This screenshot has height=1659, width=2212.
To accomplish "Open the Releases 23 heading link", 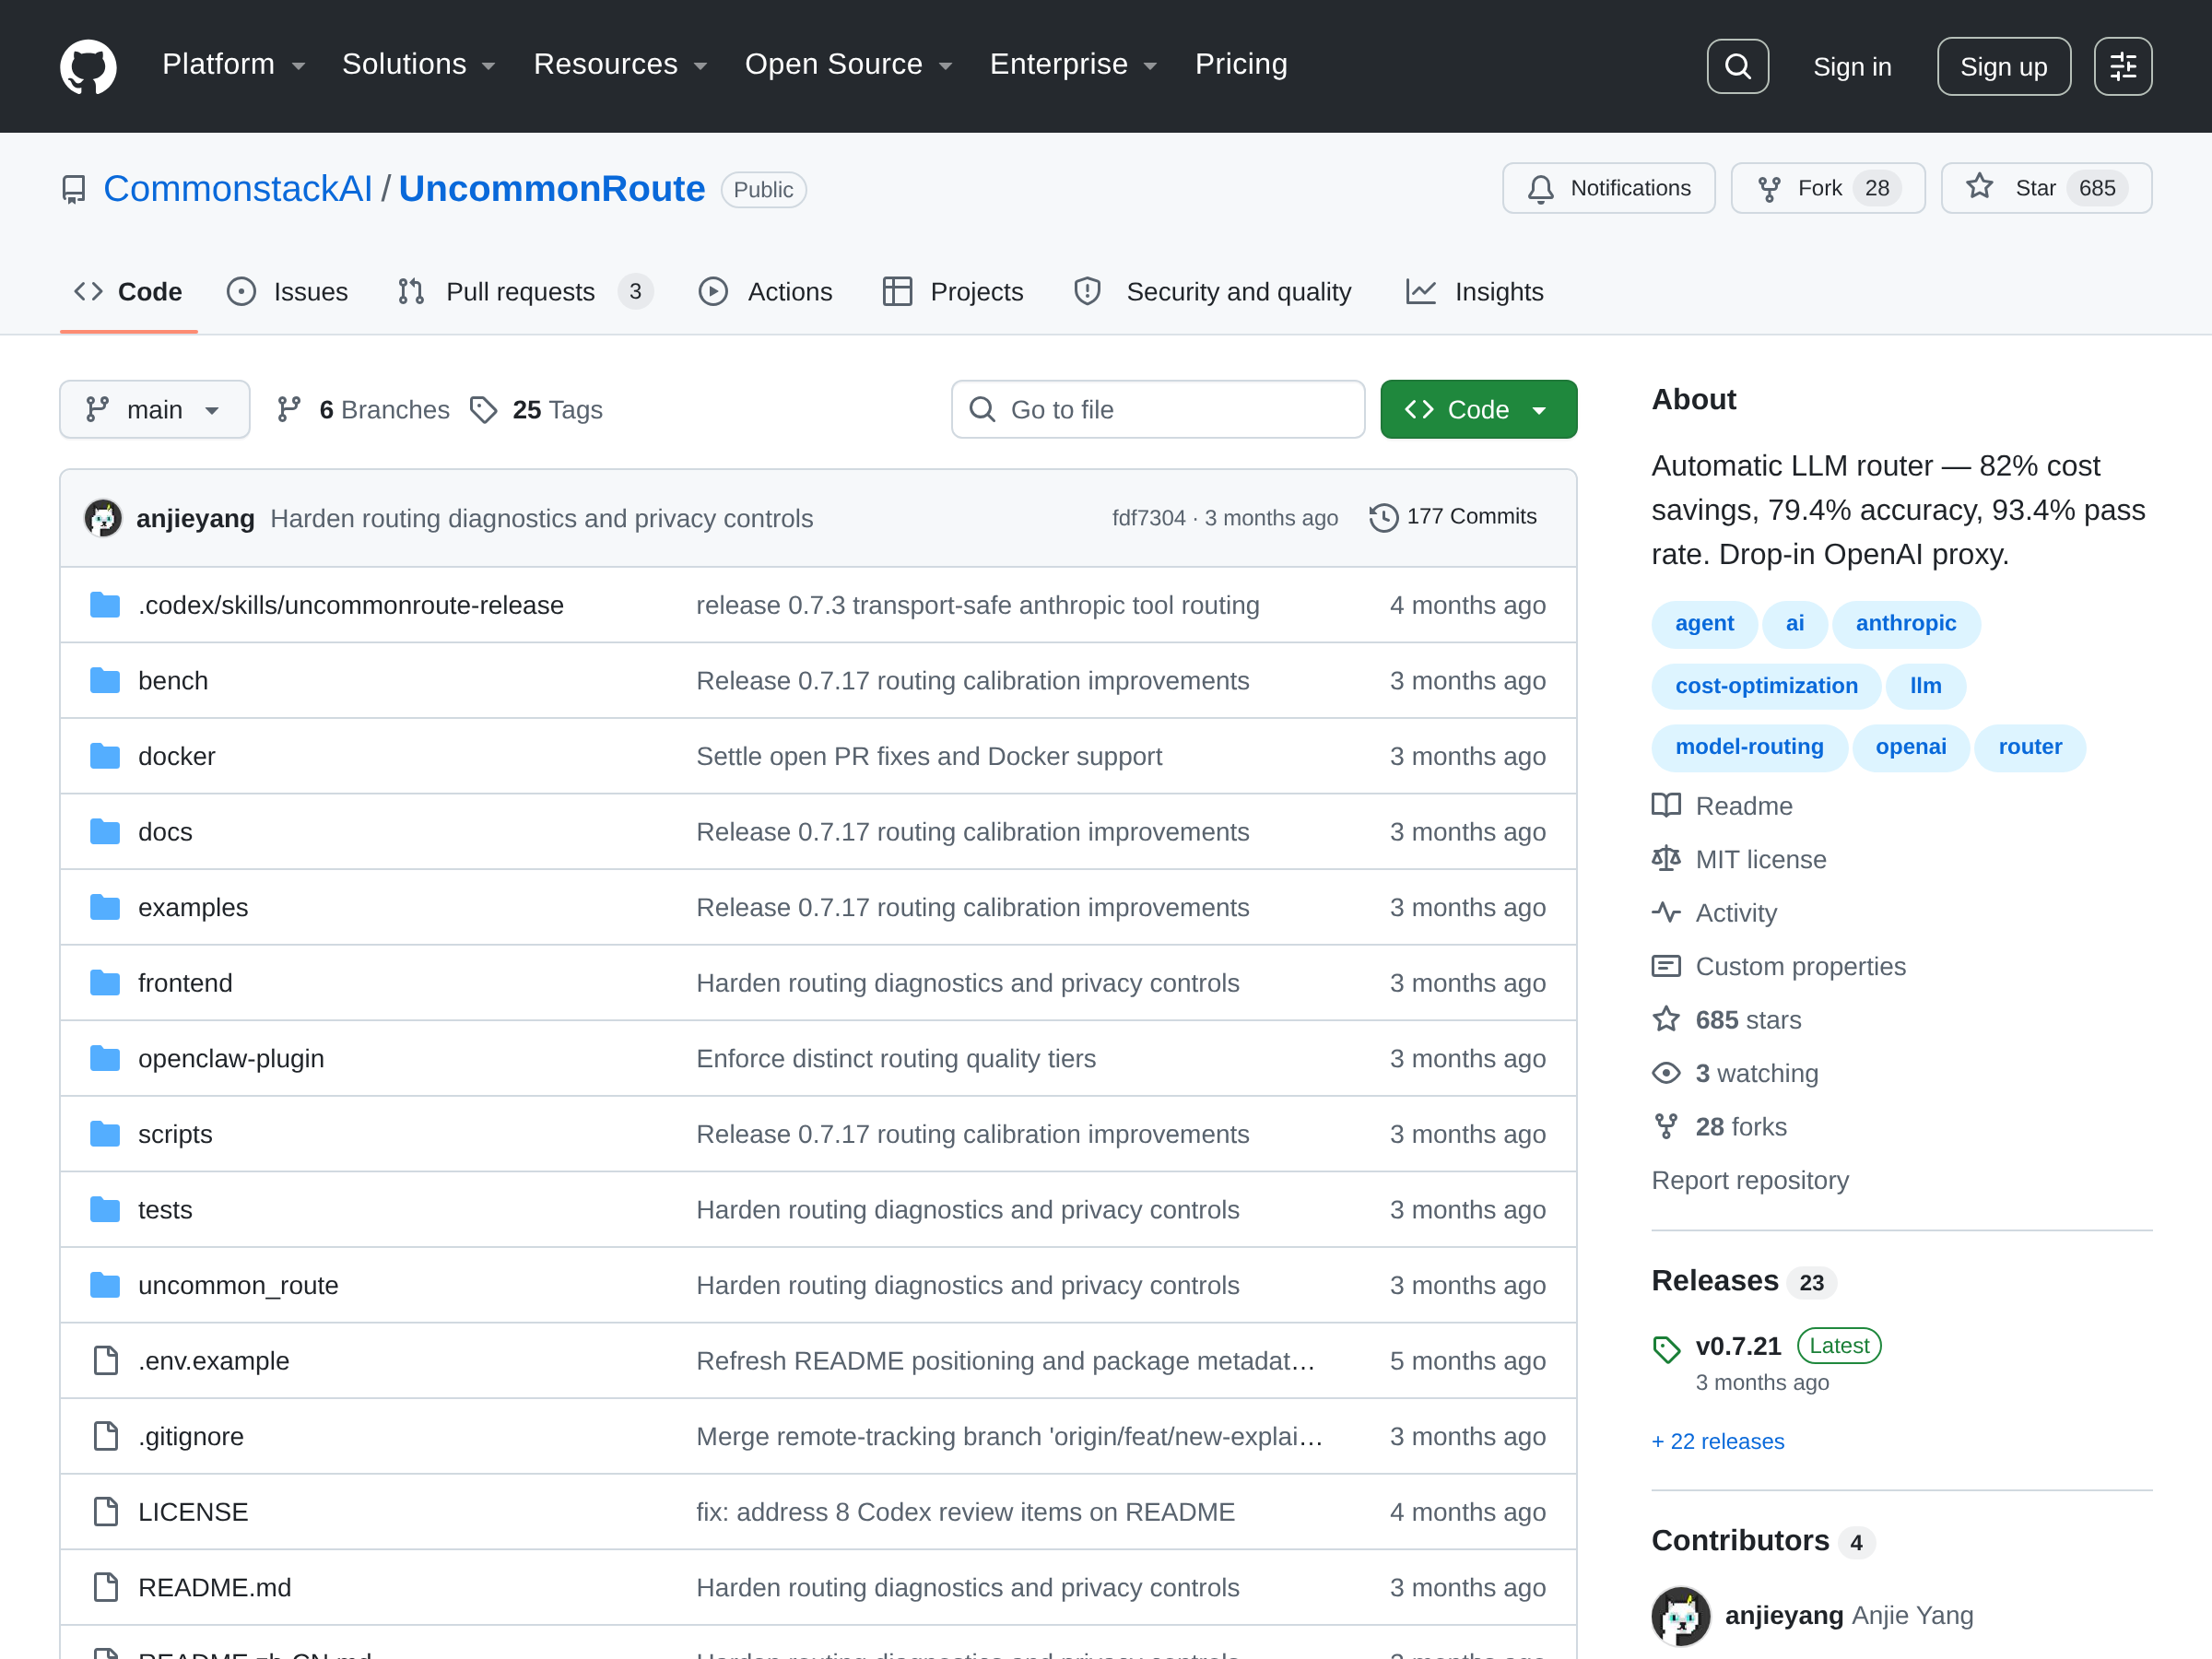I will (x=1743, y=1281).
